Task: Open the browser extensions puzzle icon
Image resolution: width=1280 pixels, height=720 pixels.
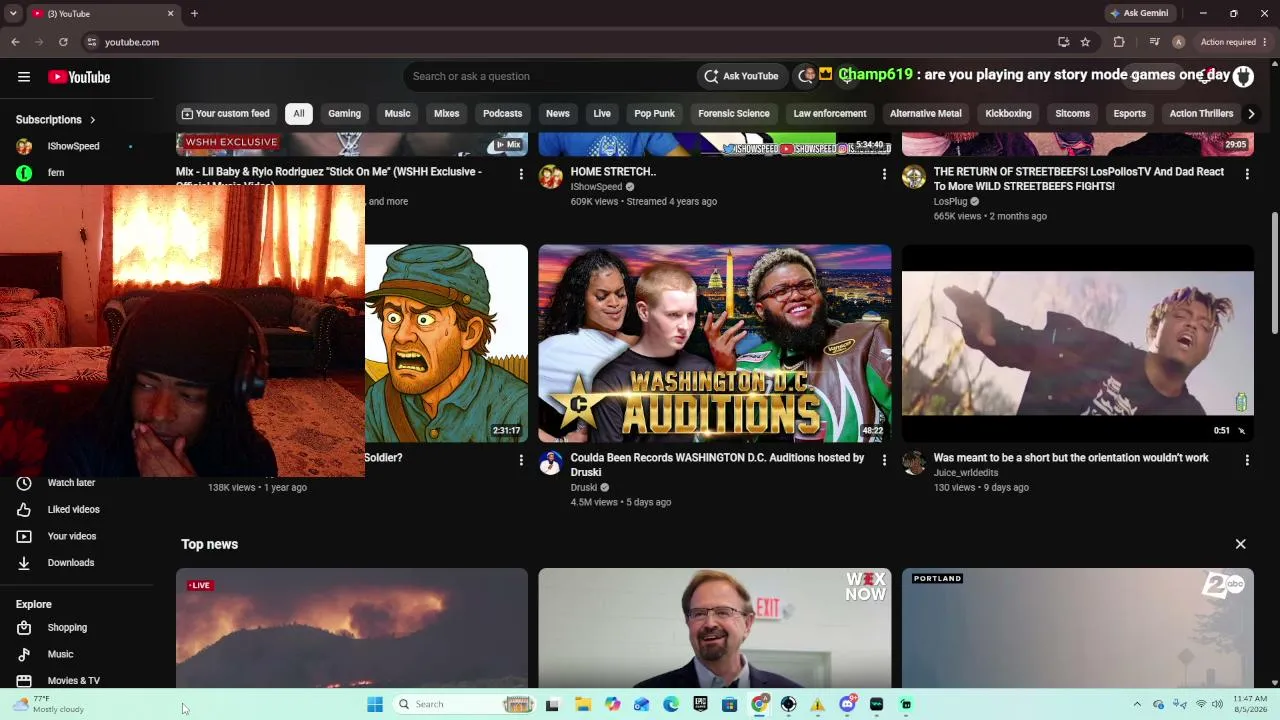Action: pyautogui.click(x=1119, y=42)
